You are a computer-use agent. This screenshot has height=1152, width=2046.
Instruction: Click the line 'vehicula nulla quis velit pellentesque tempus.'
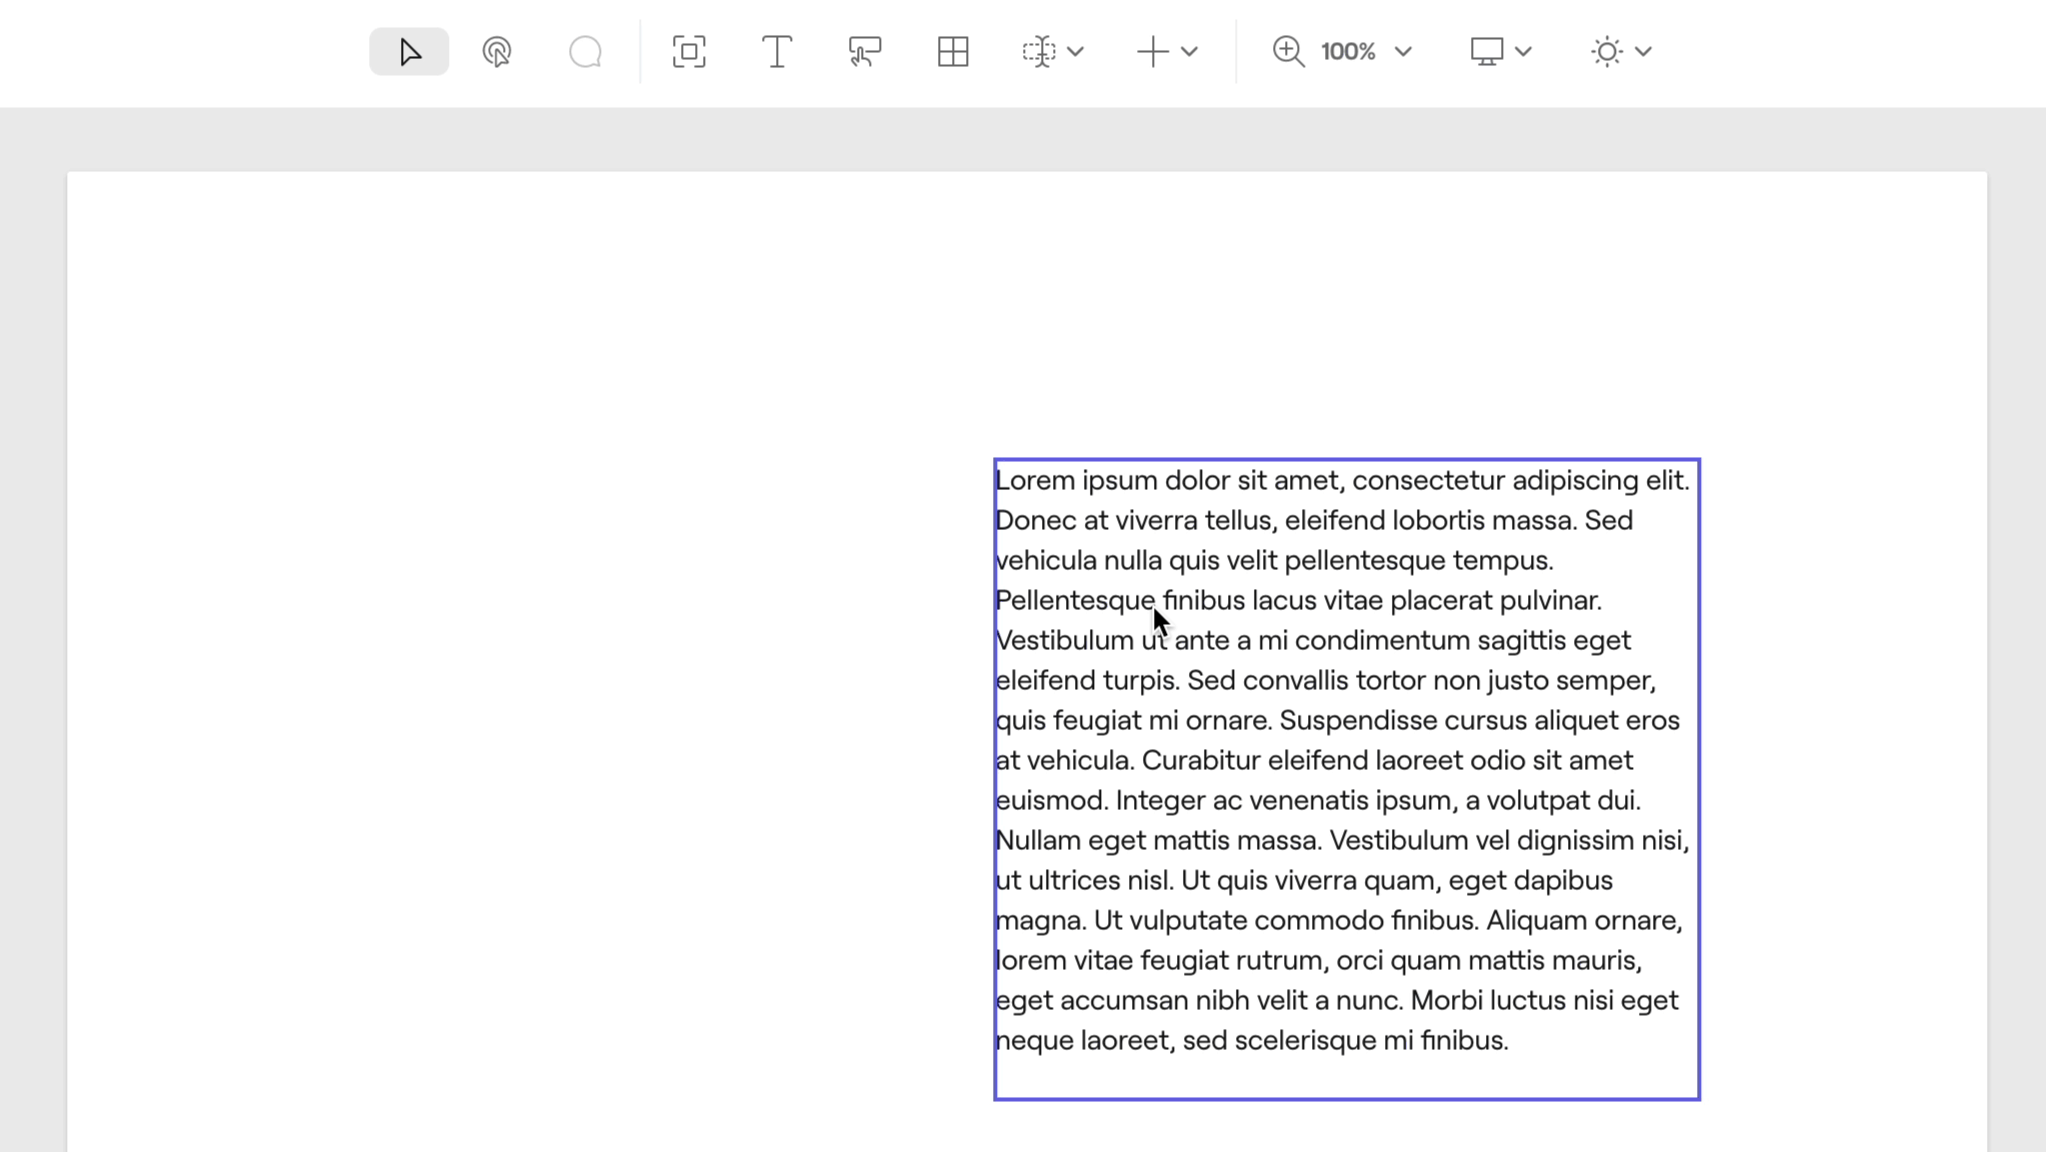1275,561
